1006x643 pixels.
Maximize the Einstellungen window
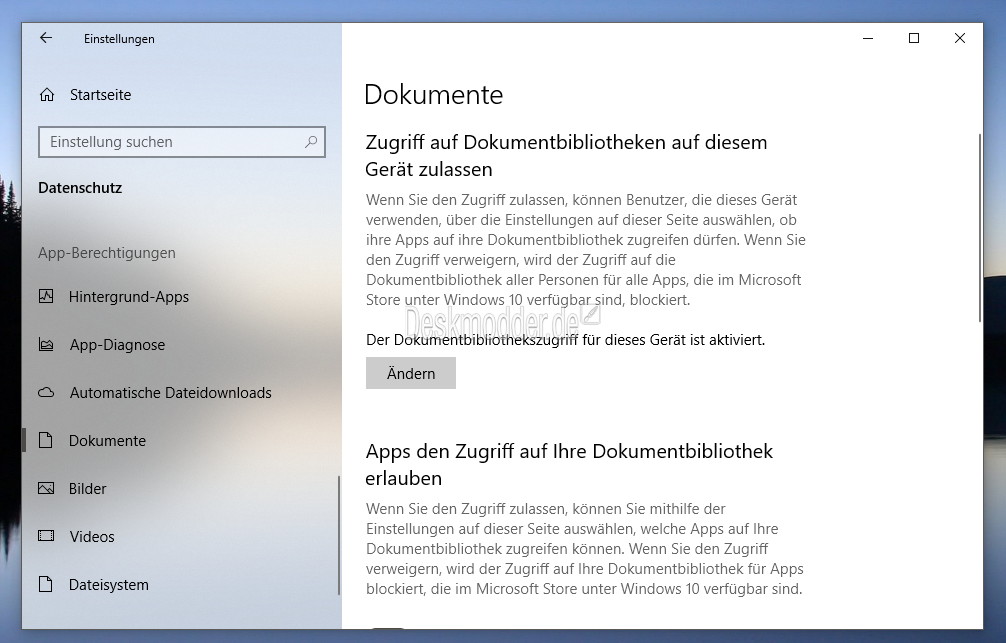914,39
